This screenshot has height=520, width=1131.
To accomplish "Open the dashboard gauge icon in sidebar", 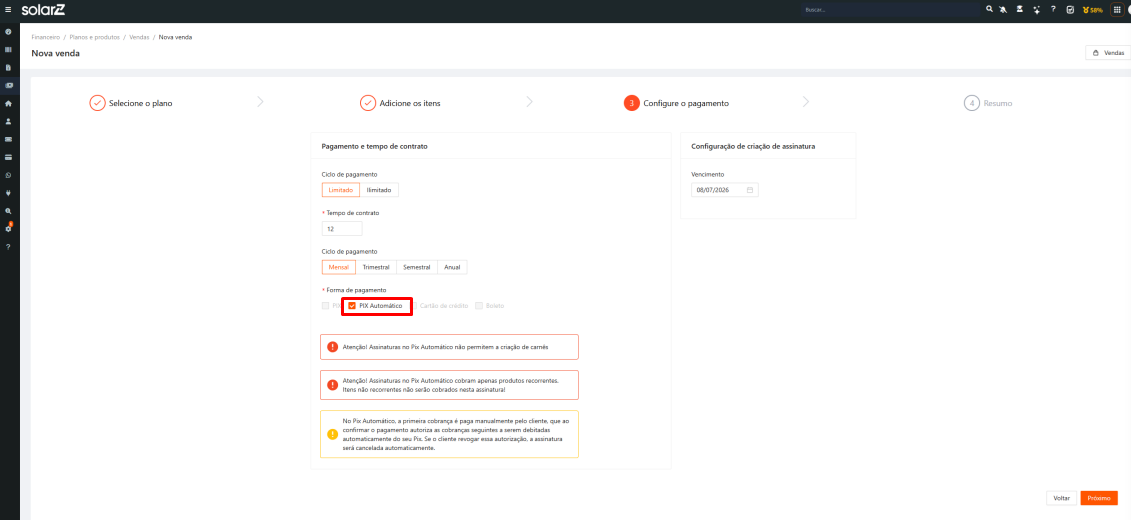I will point(8,32).
